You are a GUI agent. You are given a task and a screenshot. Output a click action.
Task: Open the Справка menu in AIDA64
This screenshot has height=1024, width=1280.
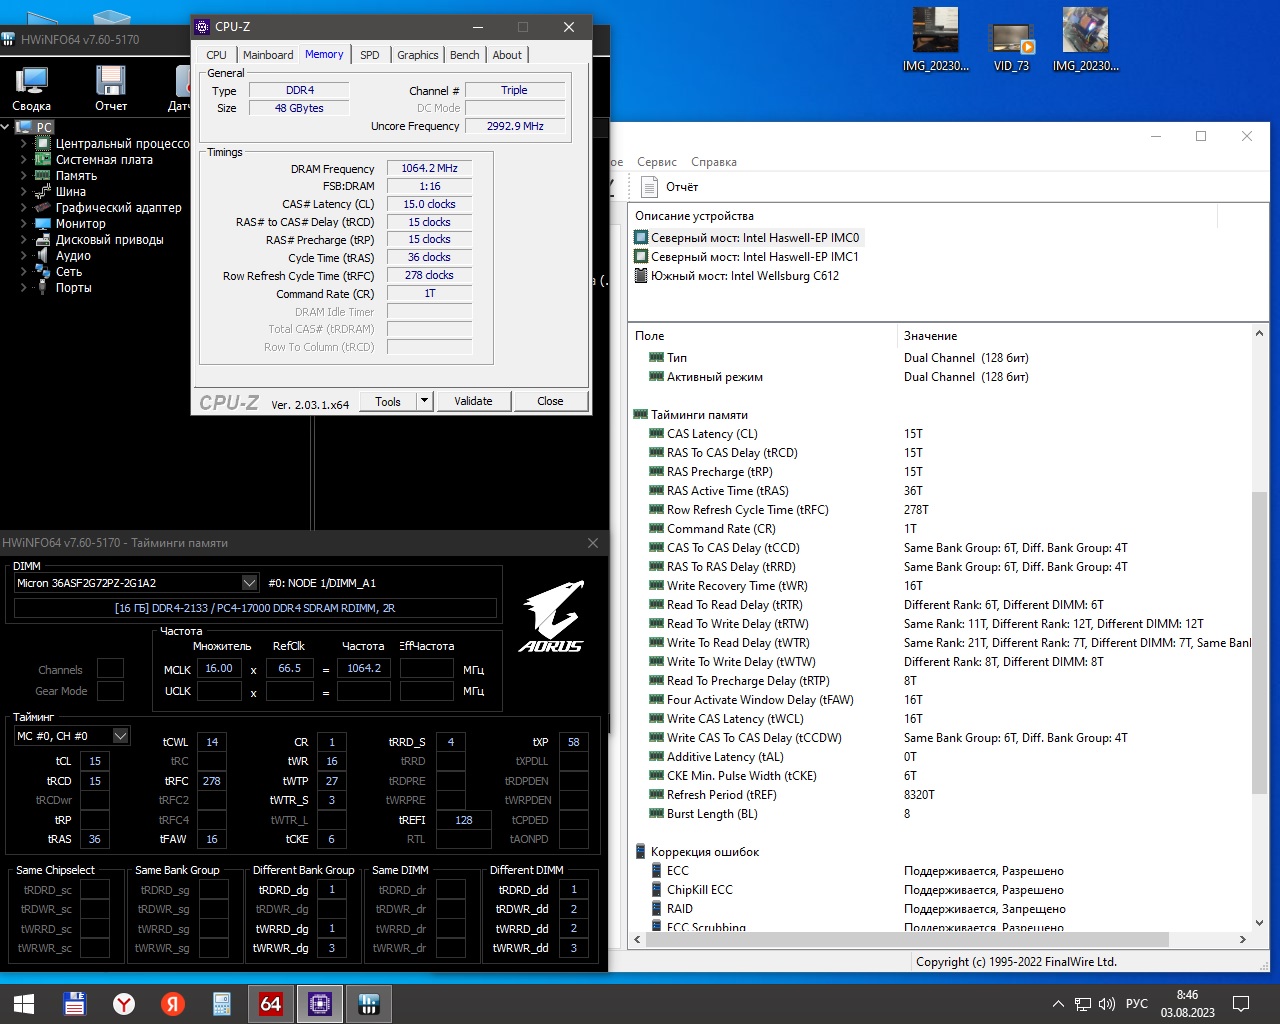click(x=714, y=162)
